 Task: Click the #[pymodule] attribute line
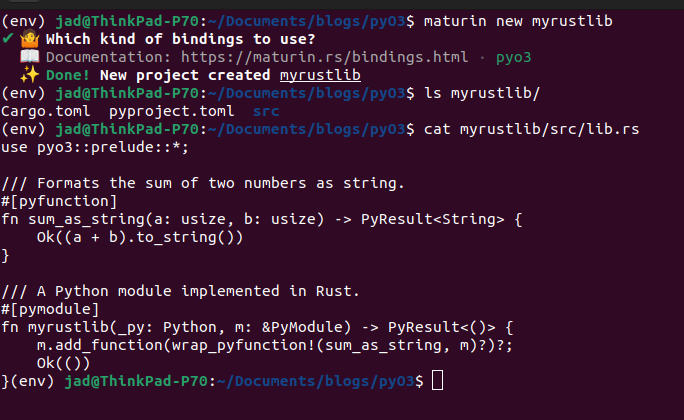tap(51, 309)
